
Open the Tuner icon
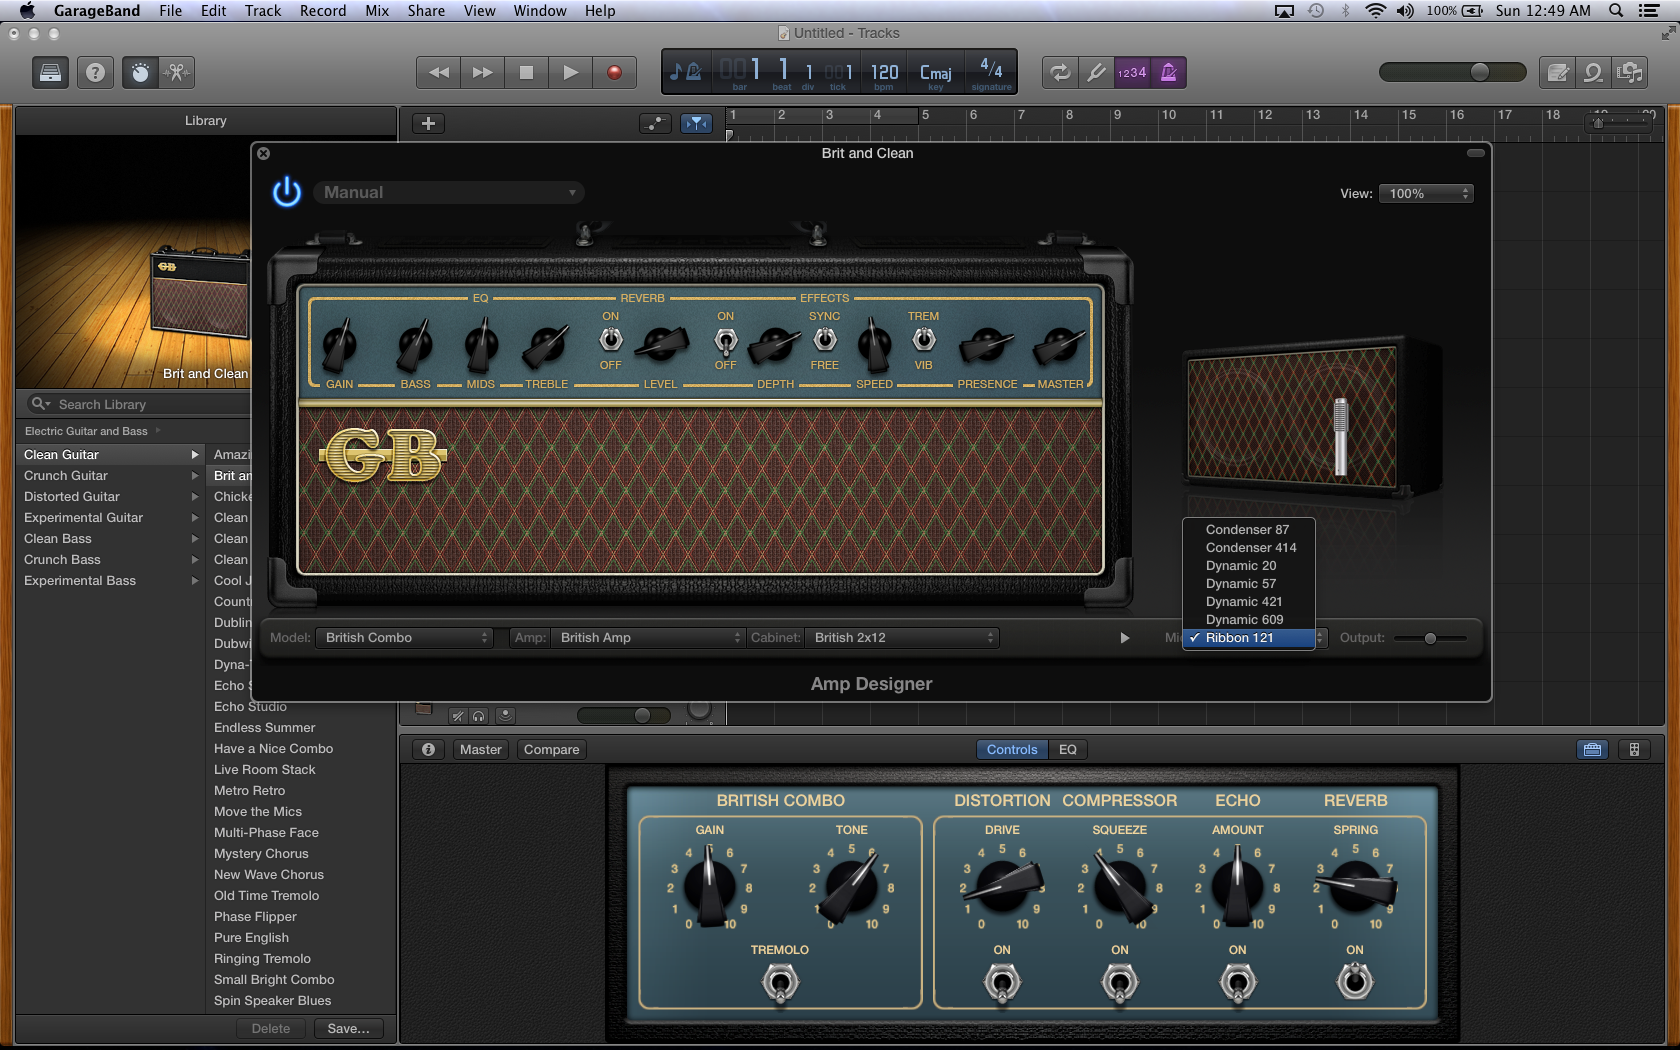(1096, 72)
